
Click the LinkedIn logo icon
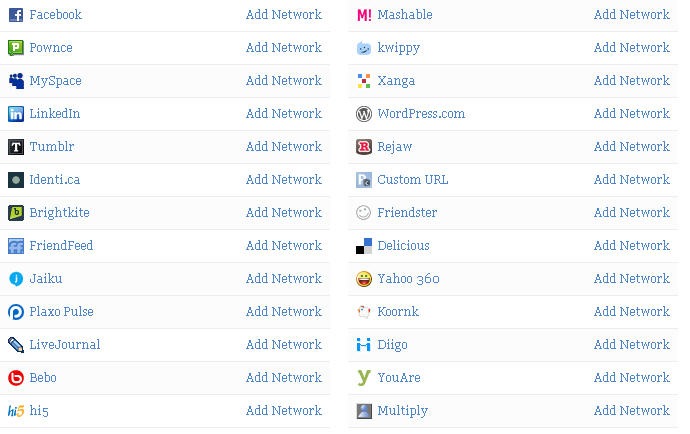click(16, 114)
